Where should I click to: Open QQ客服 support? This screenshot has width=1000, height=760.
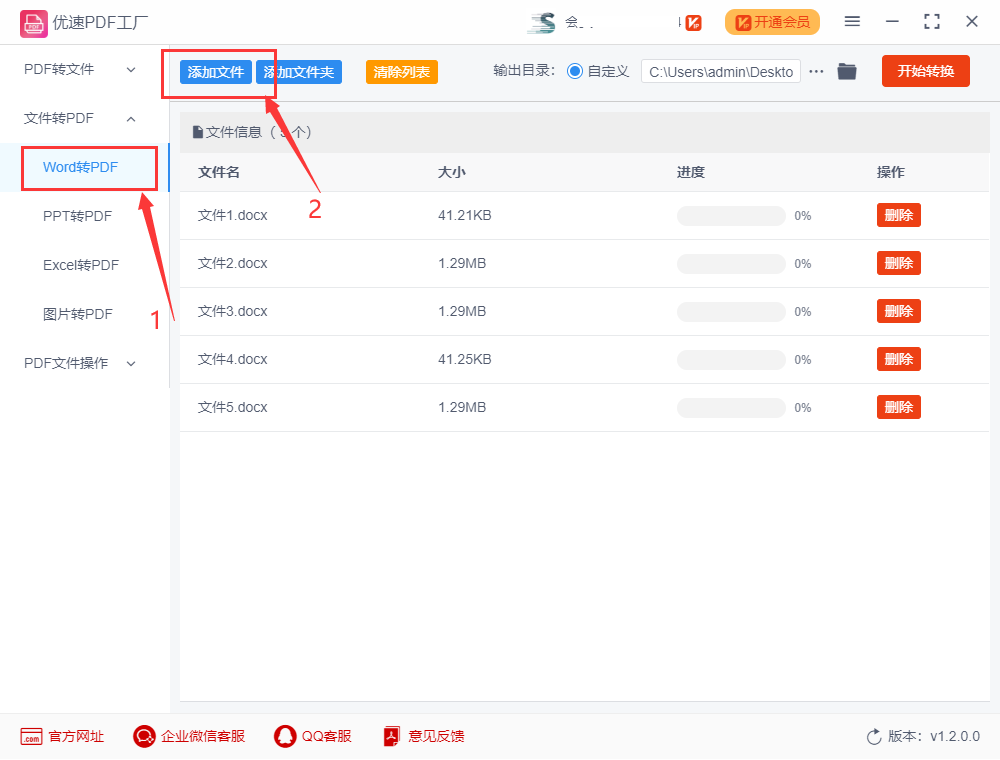(284, 736)
